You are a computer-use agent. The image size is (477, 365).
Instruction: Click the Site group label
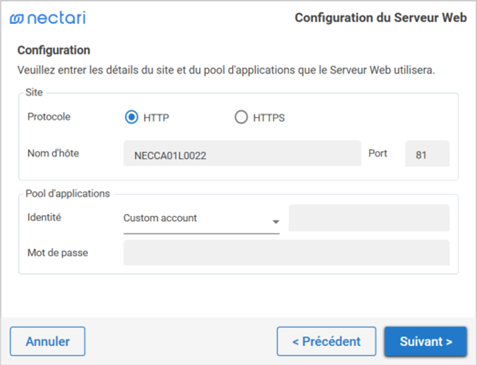(34, 92)
